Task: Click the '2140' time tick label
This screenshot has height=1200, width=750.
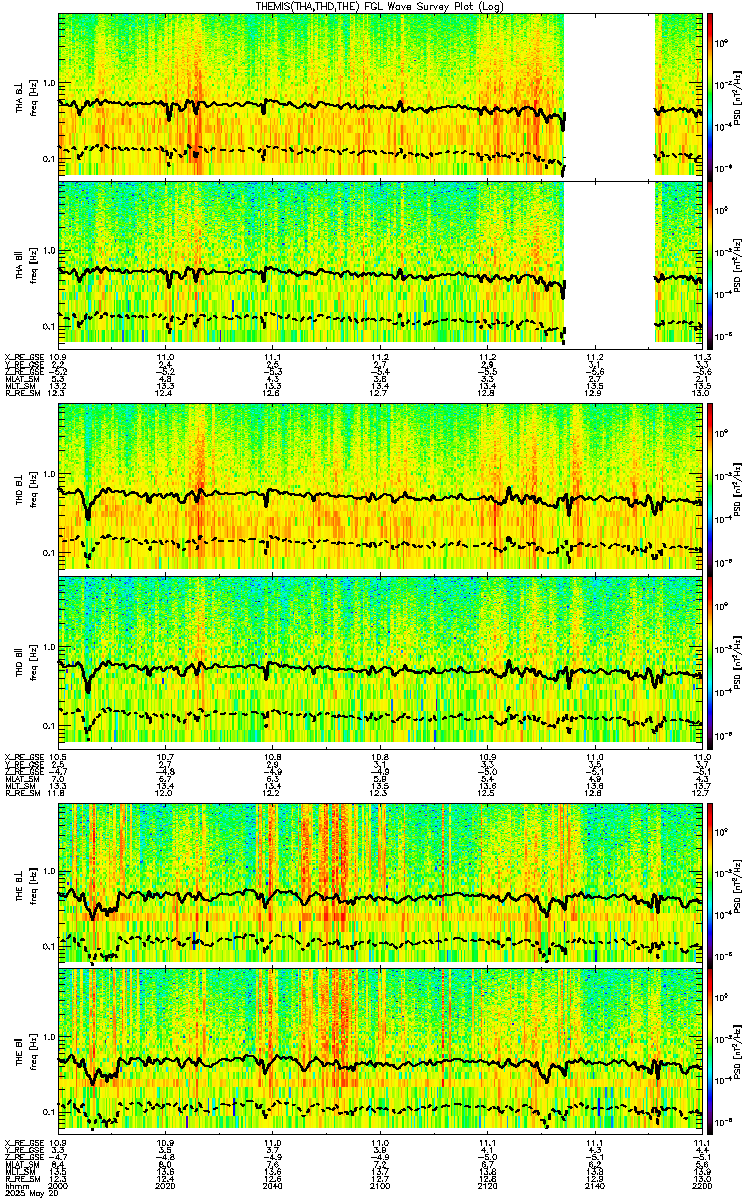Action: click(x=594, y=1184)
